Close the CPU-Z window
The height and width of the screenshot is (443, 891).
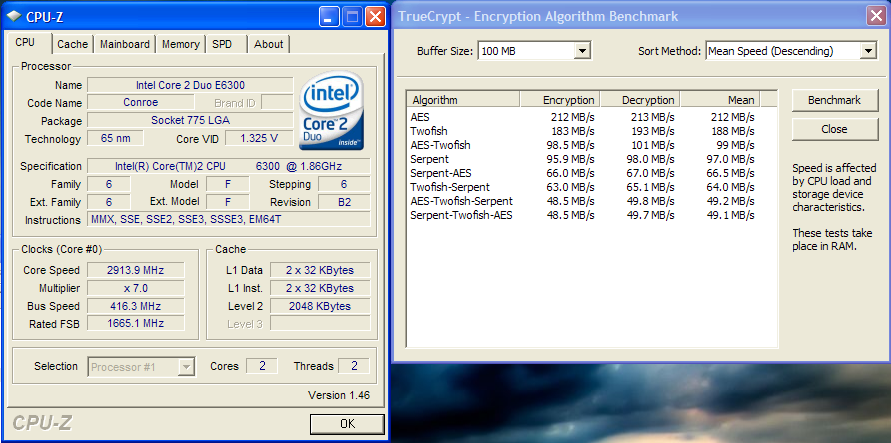375,16
